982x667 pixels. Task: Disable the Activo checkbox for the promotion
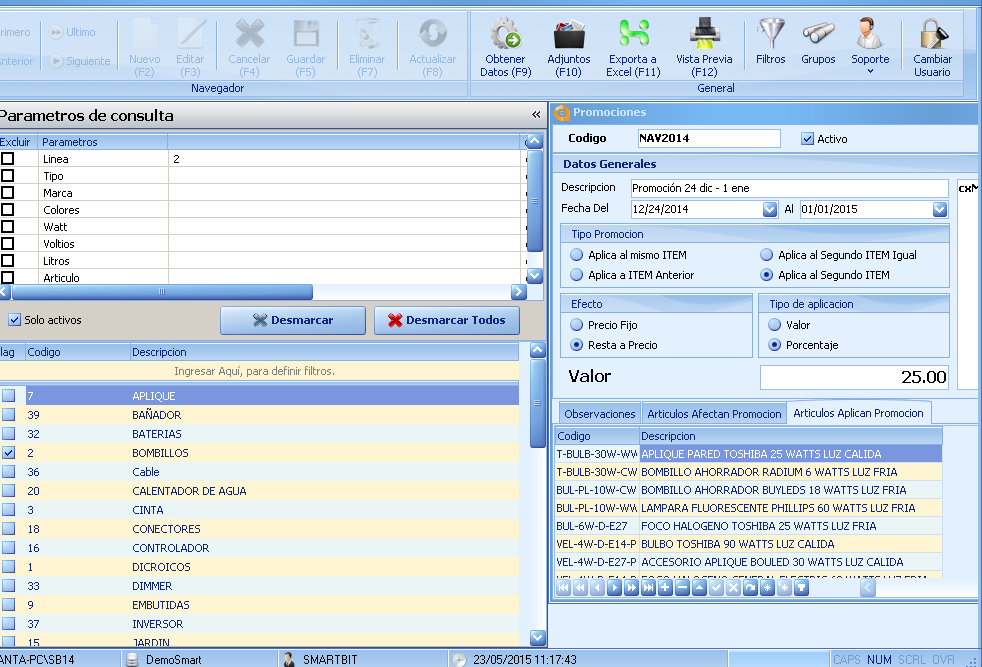808,138
